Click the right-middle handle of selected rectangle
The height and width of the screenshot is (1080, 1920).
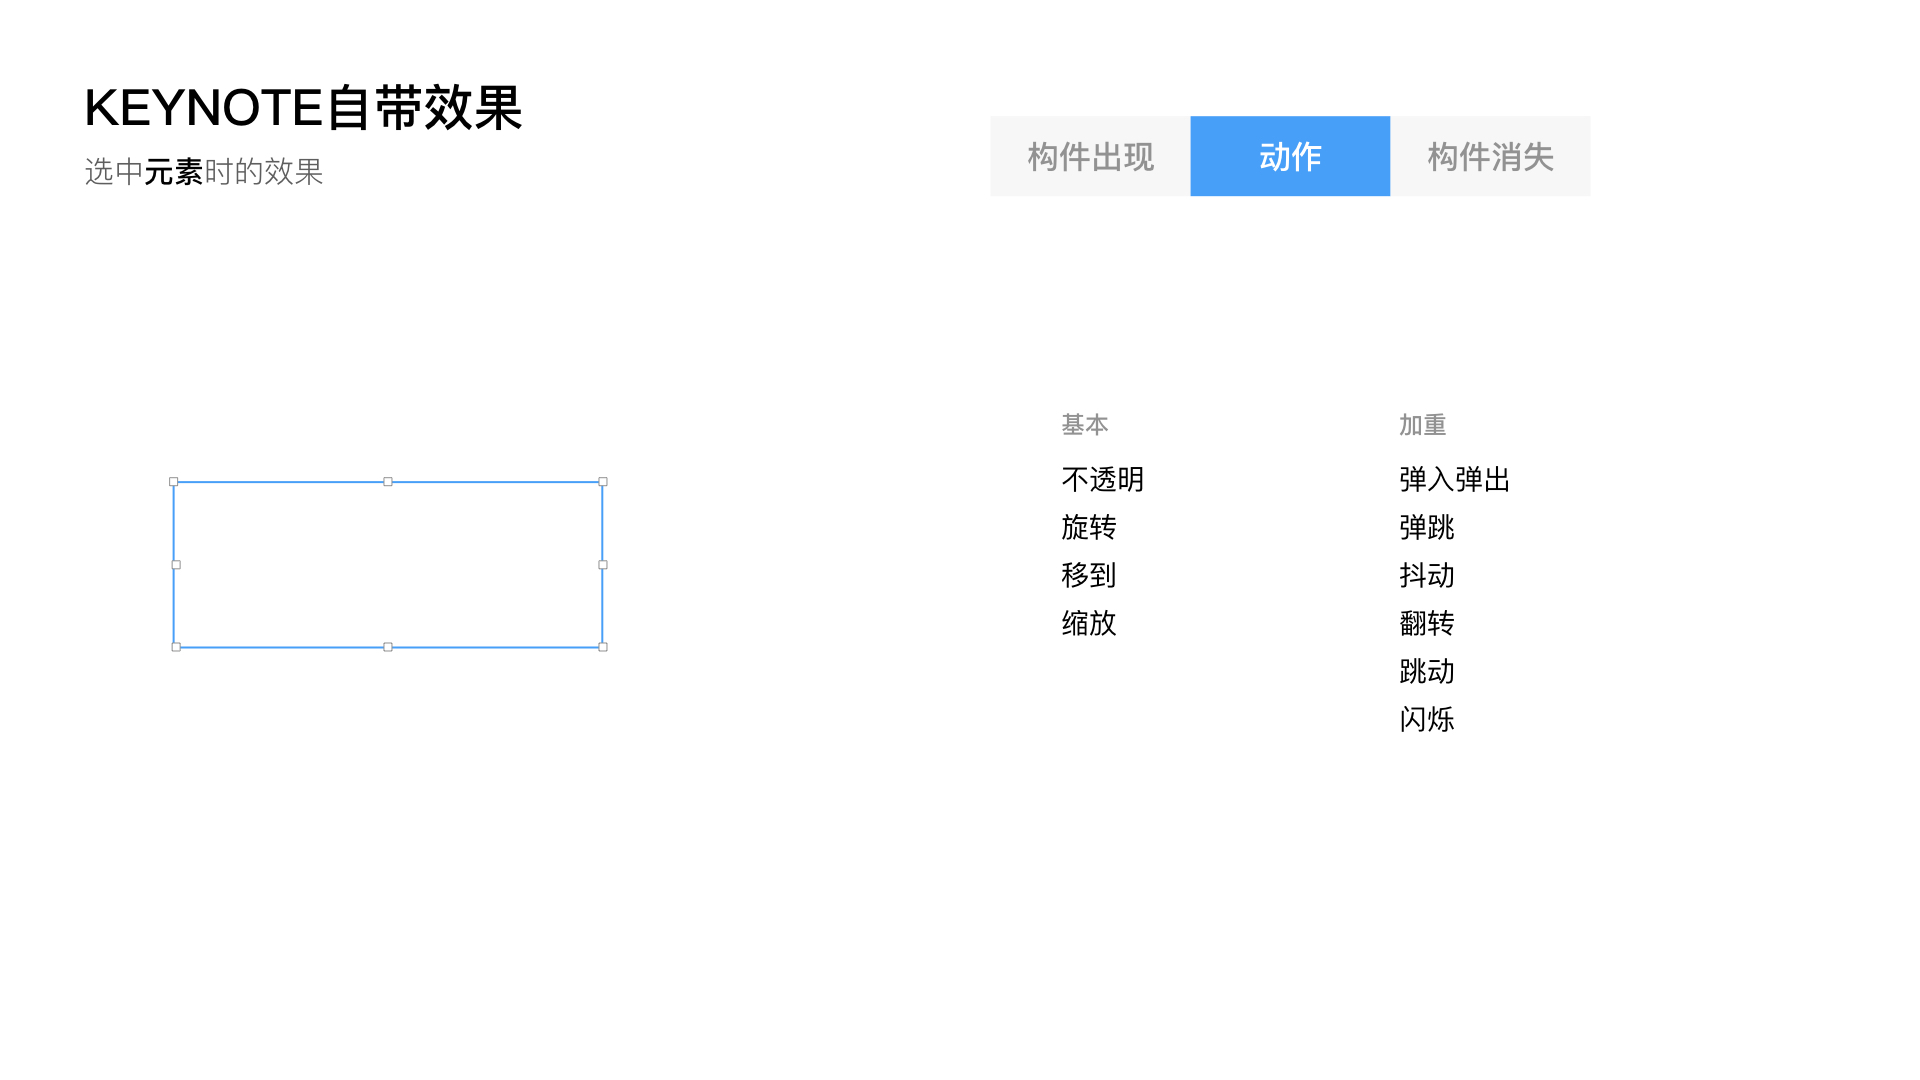click(603, 565)
